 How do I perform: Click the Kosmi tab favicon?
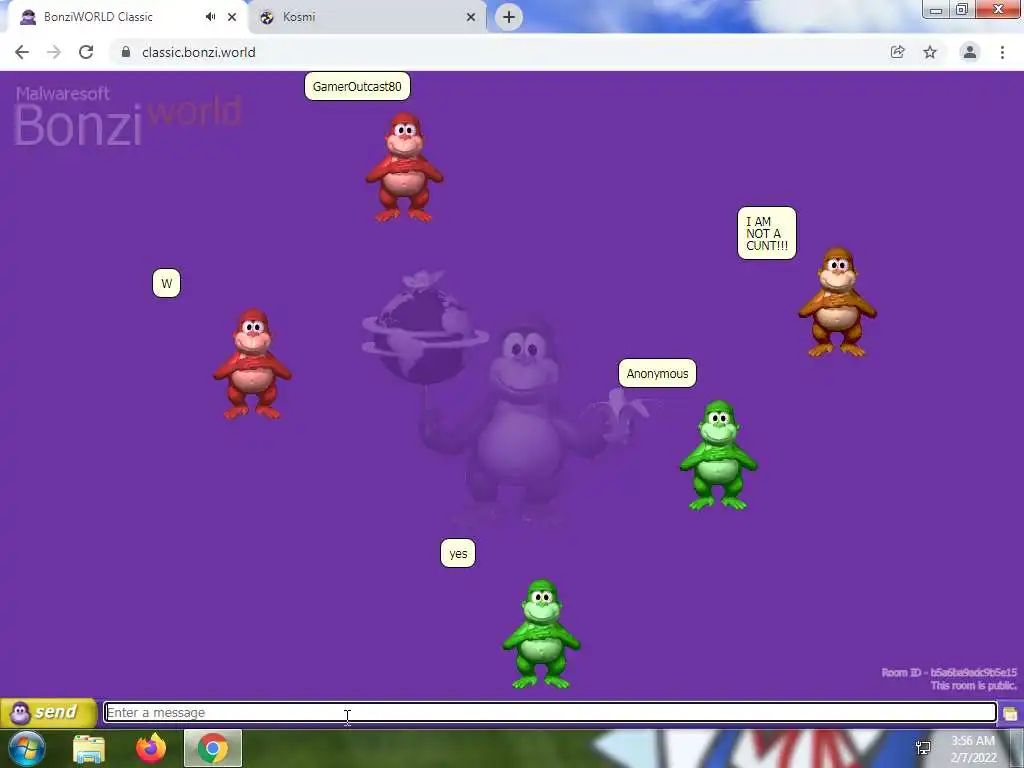266,17
